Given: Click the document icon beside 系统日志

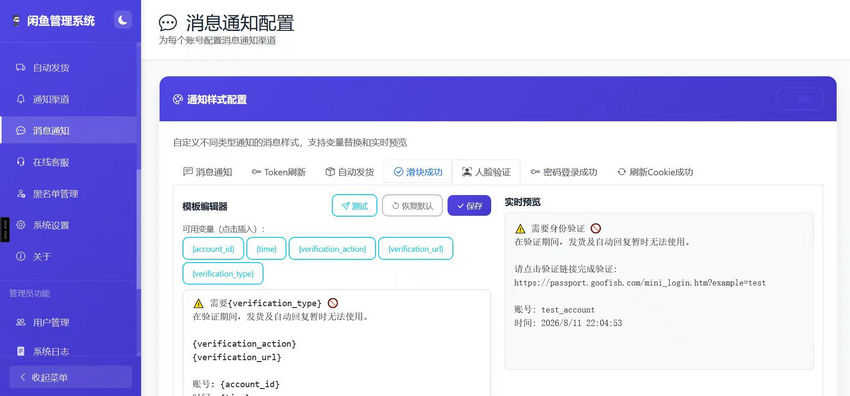Looking at the screenshot, I should (21, 352).
